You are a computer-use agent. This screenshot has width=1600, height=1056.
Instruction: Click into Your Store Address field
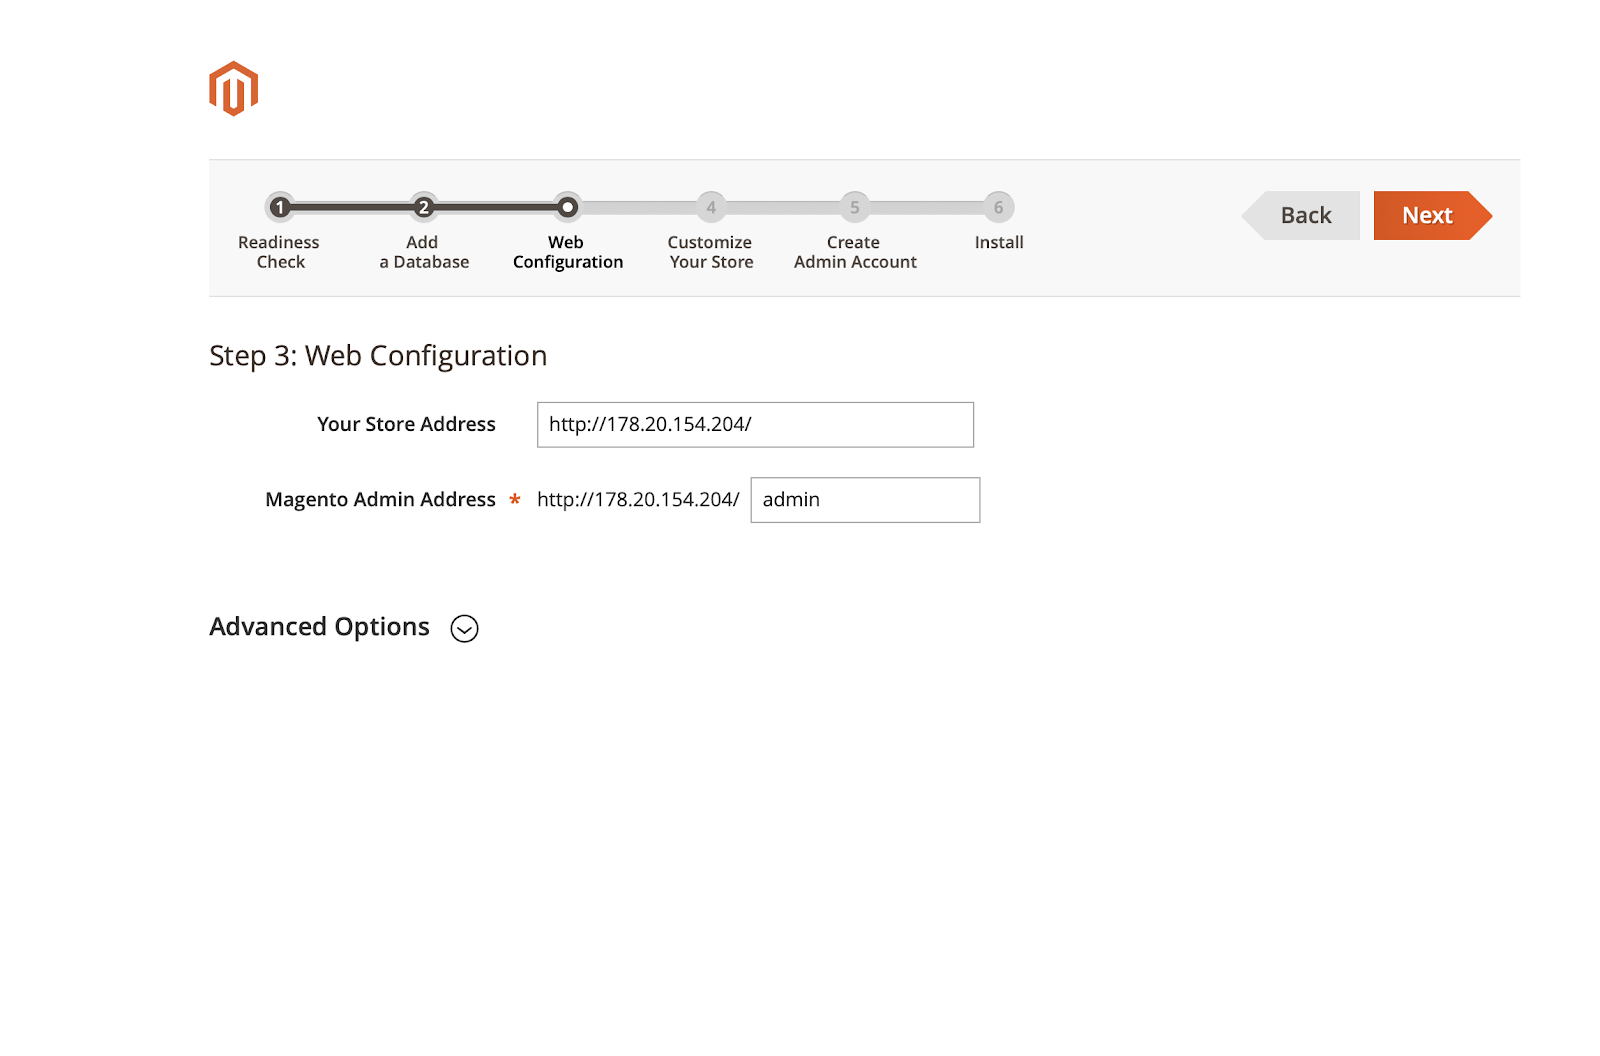pyautogui.click(x=755, y=425)
